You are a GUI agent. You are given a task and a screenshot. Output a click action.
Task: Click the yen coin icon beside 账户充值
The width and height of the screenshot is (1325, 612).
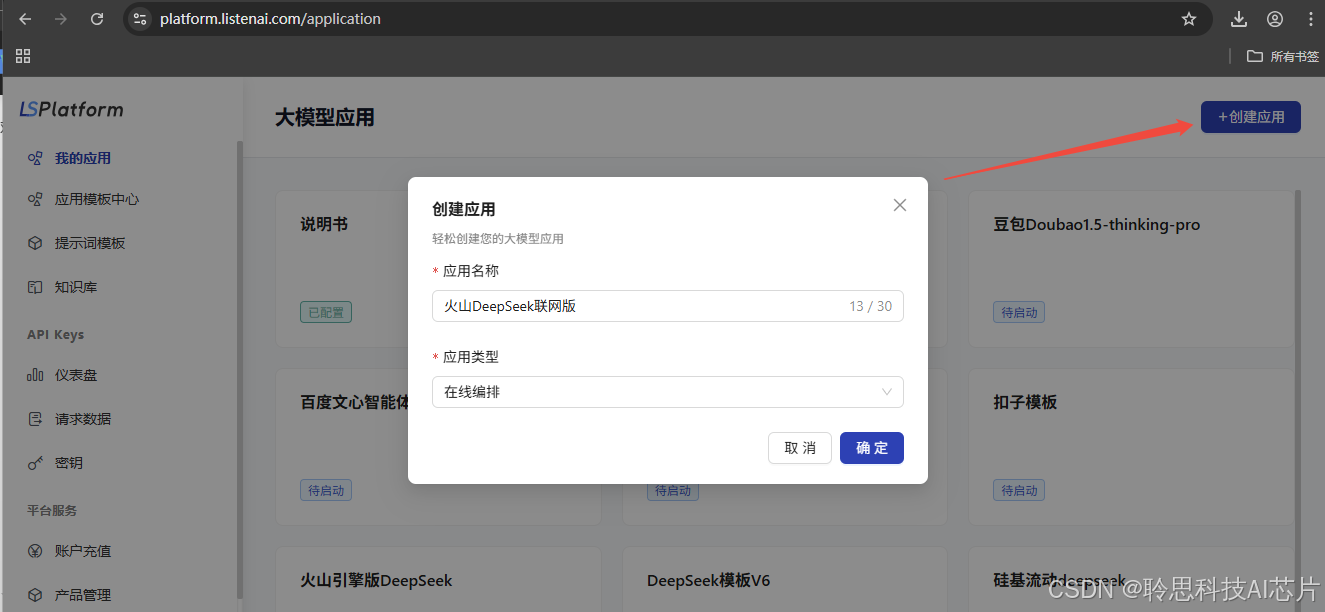click(35, 551)
